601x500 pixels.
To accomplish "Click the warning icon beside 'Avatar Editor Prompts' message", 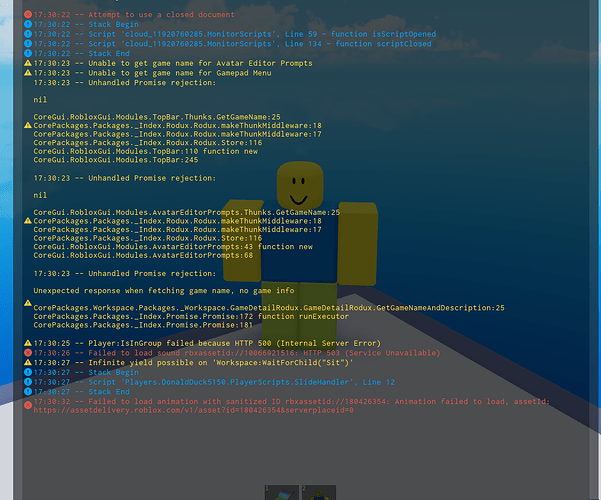I will 28,63.
